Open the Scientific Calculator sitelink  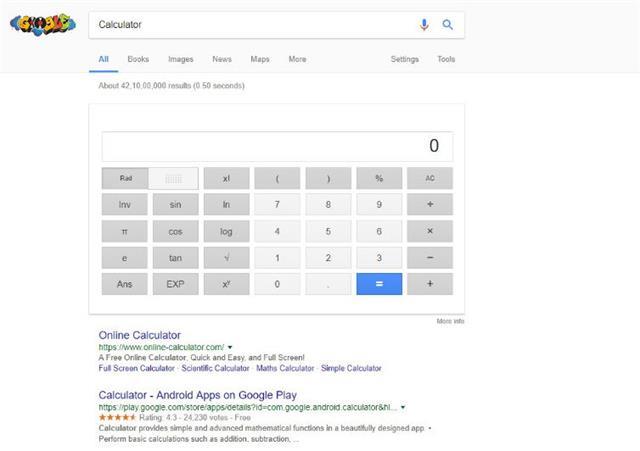tap(215, 368)
